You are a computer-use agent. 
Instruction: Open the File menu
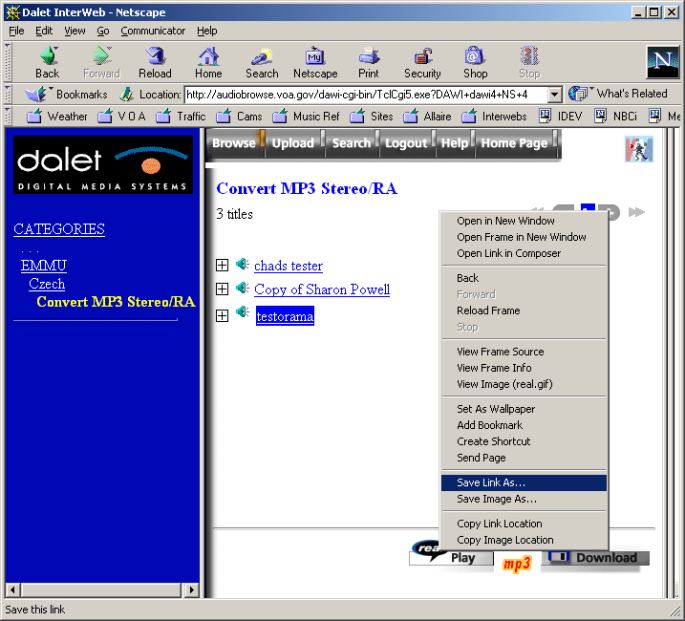[x=17, y=31]
